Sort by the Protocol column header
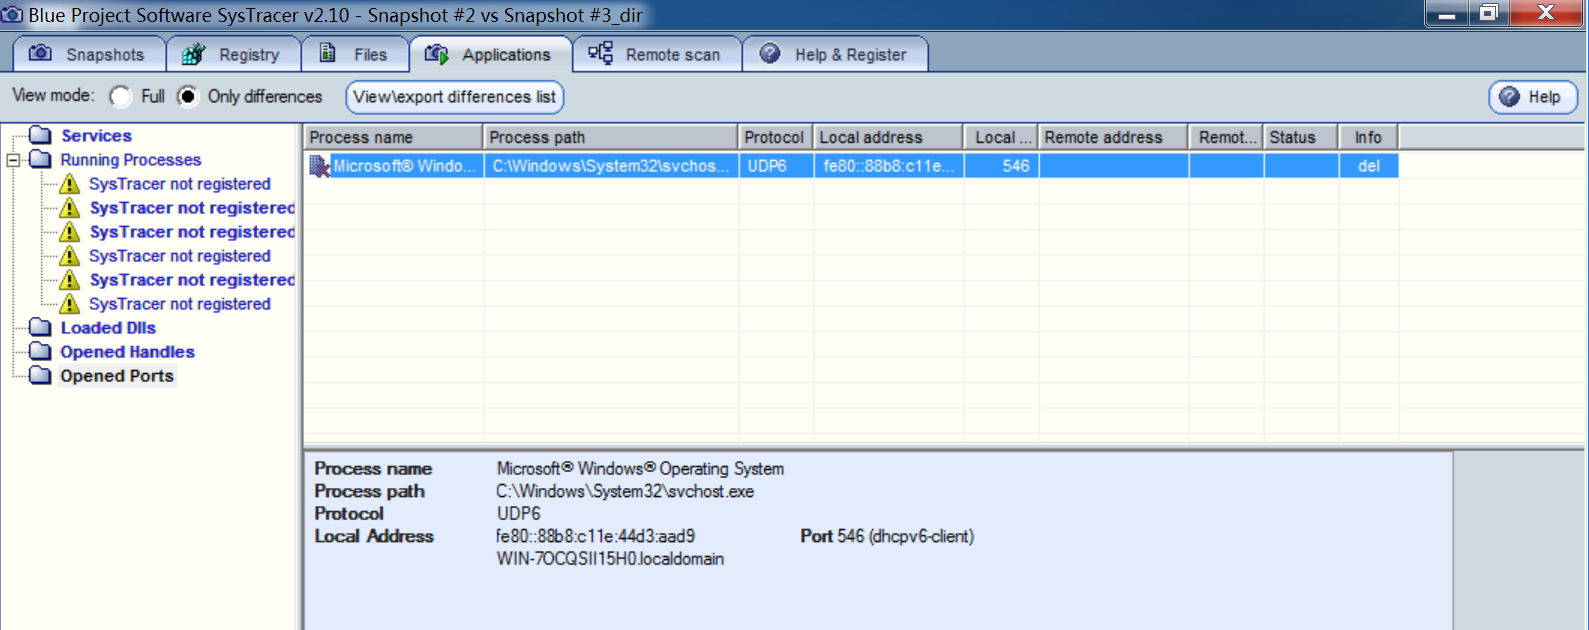The width and height of the screenshot is (1589, 630). [x=776, y=137]
